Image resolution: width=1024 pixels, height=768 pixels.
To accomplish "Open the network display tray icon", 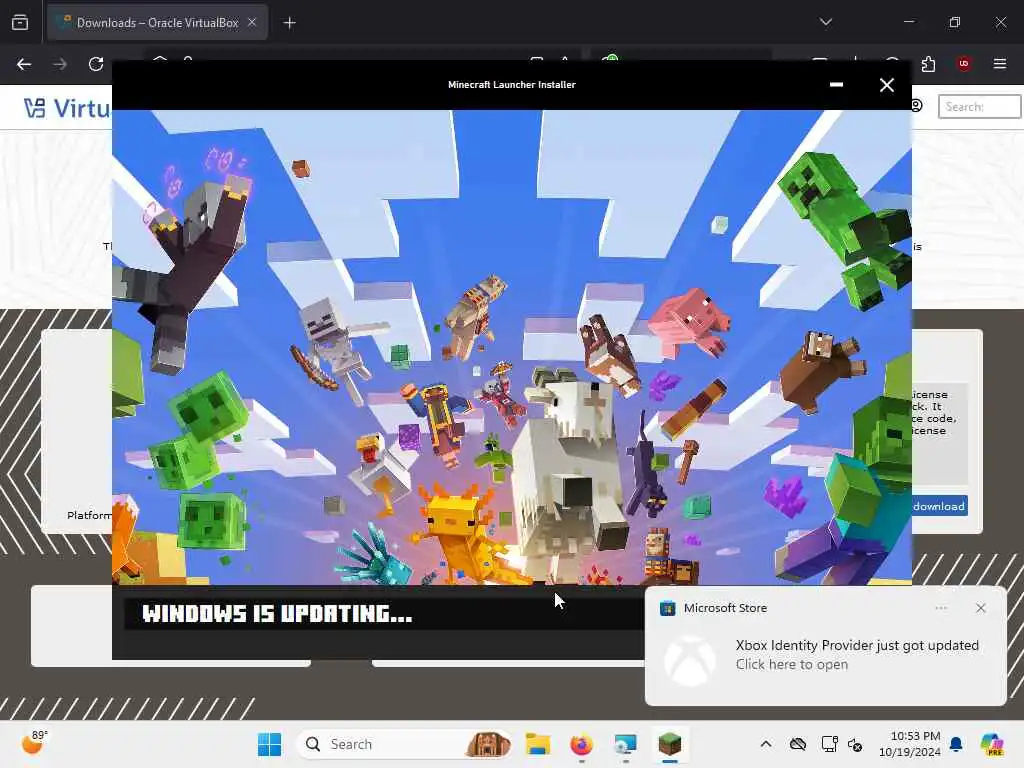I will pos(829,744).
